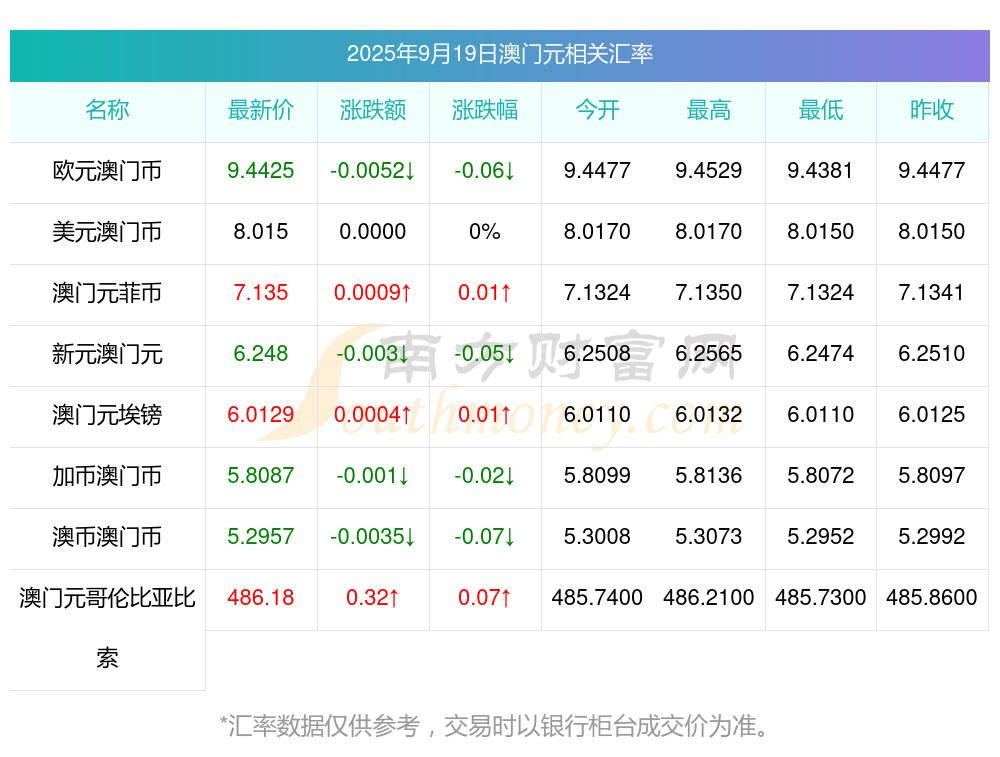
Task: Click previous close 5.8097
Action: (x=931, y=475)
